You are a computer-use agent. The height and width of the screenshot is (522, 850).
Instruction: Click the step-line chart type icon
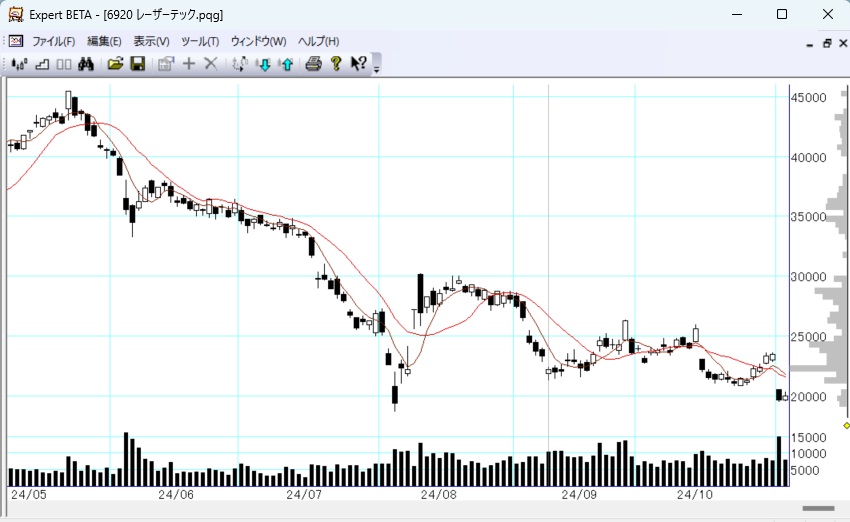click(42, 64)
